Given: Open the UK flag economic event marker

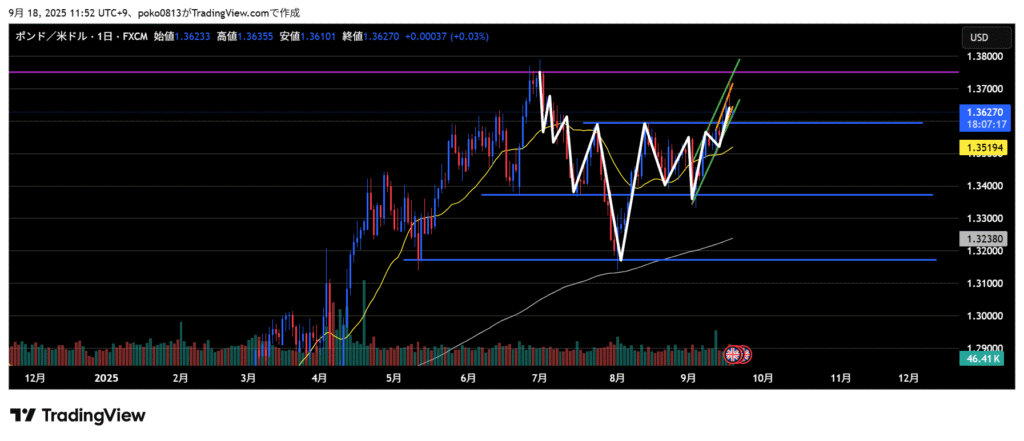Looking at the screenshot, I should click(732, 353).
